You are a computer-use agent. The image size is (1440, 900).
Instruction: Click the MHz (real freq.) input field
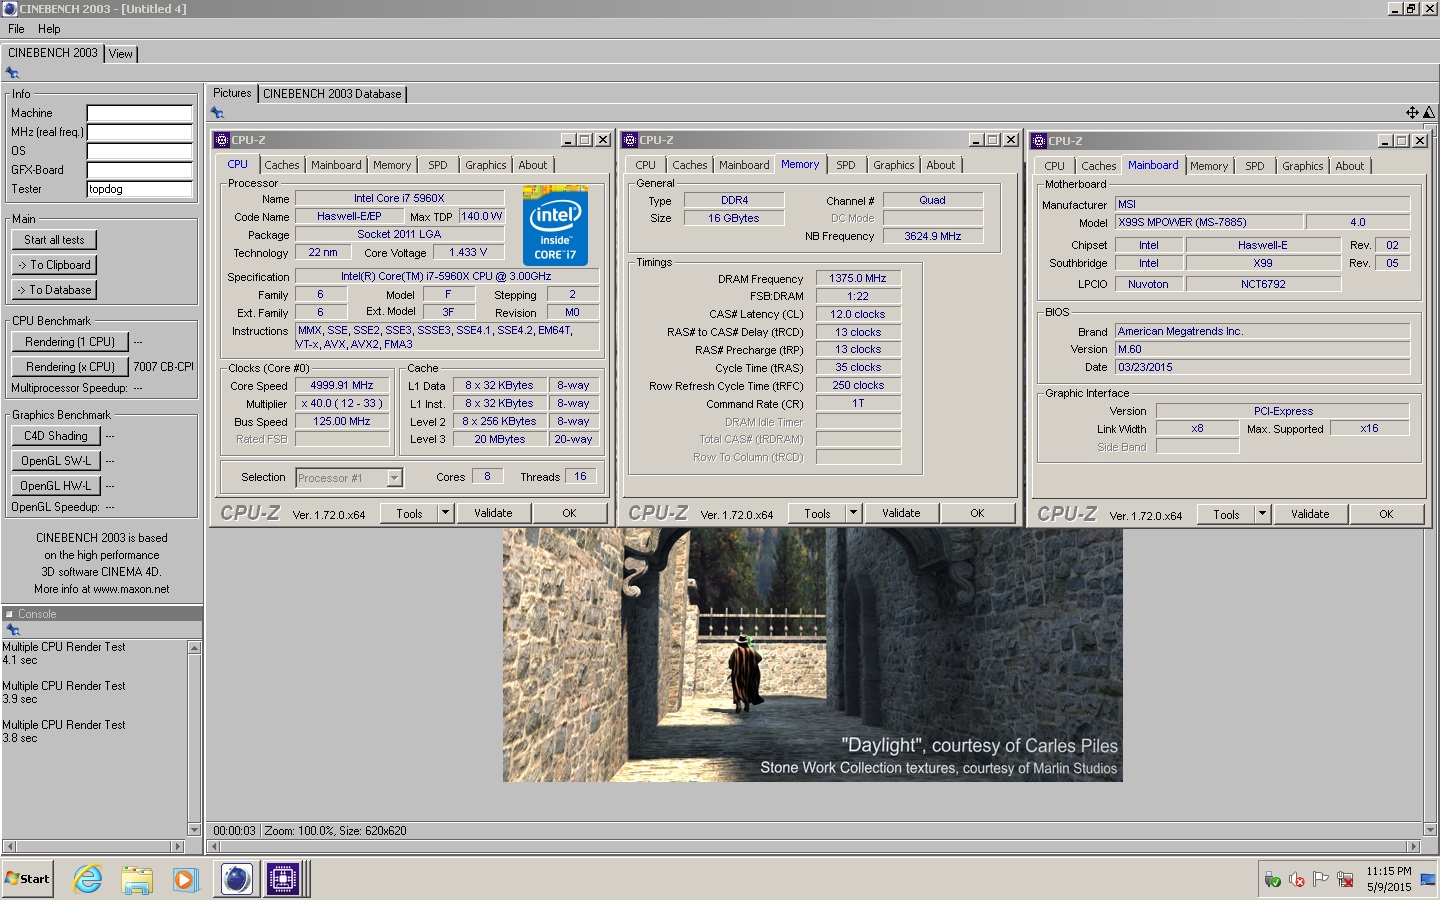(140, 132)
